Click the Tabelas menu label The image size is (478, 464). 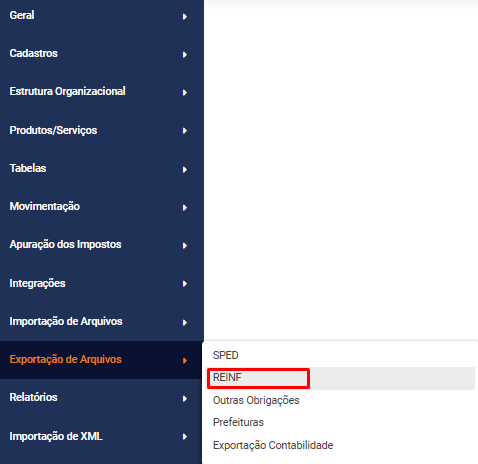click(28, 168)
